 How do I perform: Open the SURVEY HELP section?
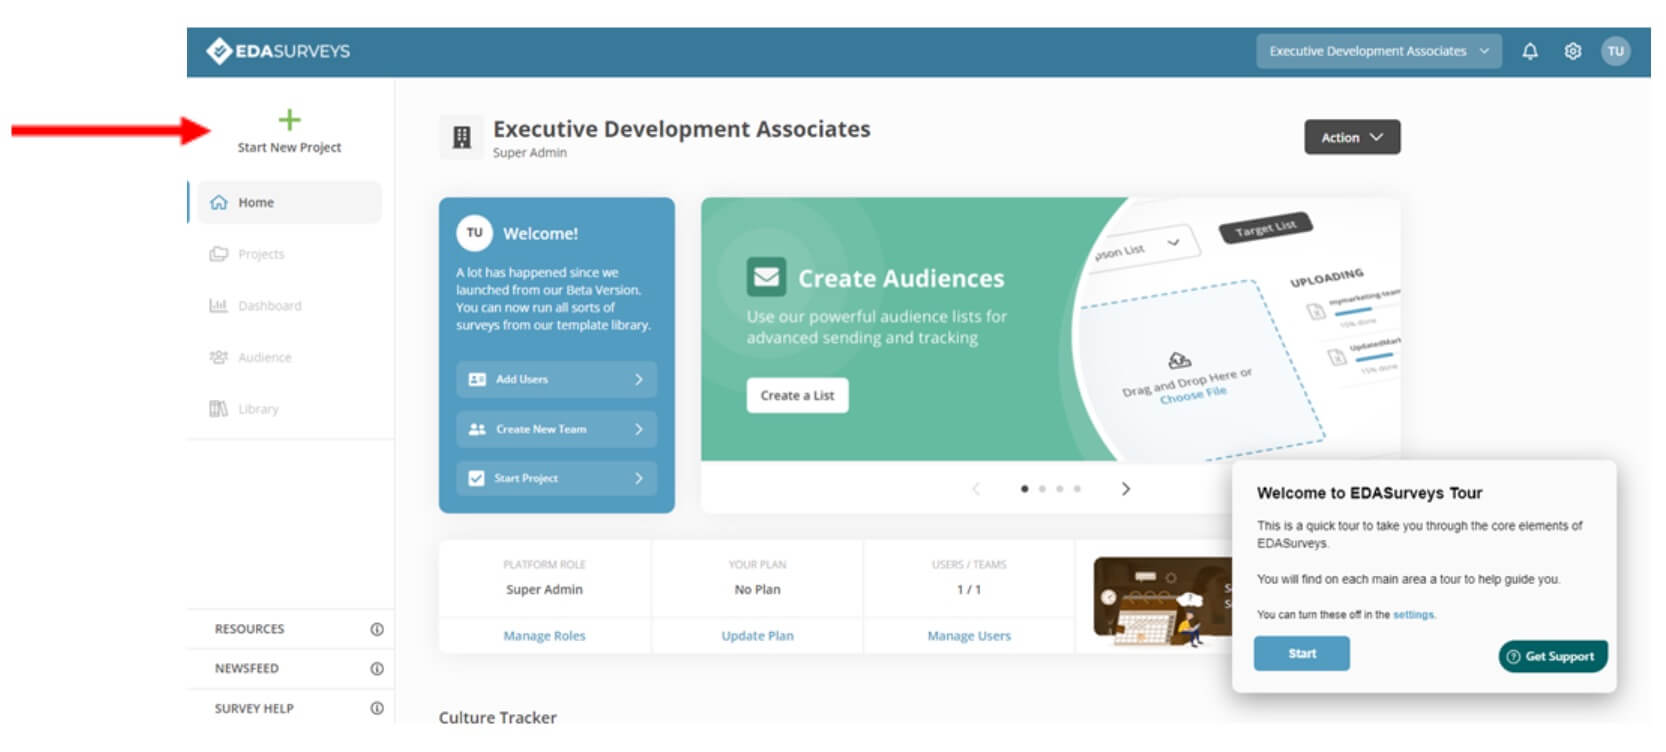(290, 708)
